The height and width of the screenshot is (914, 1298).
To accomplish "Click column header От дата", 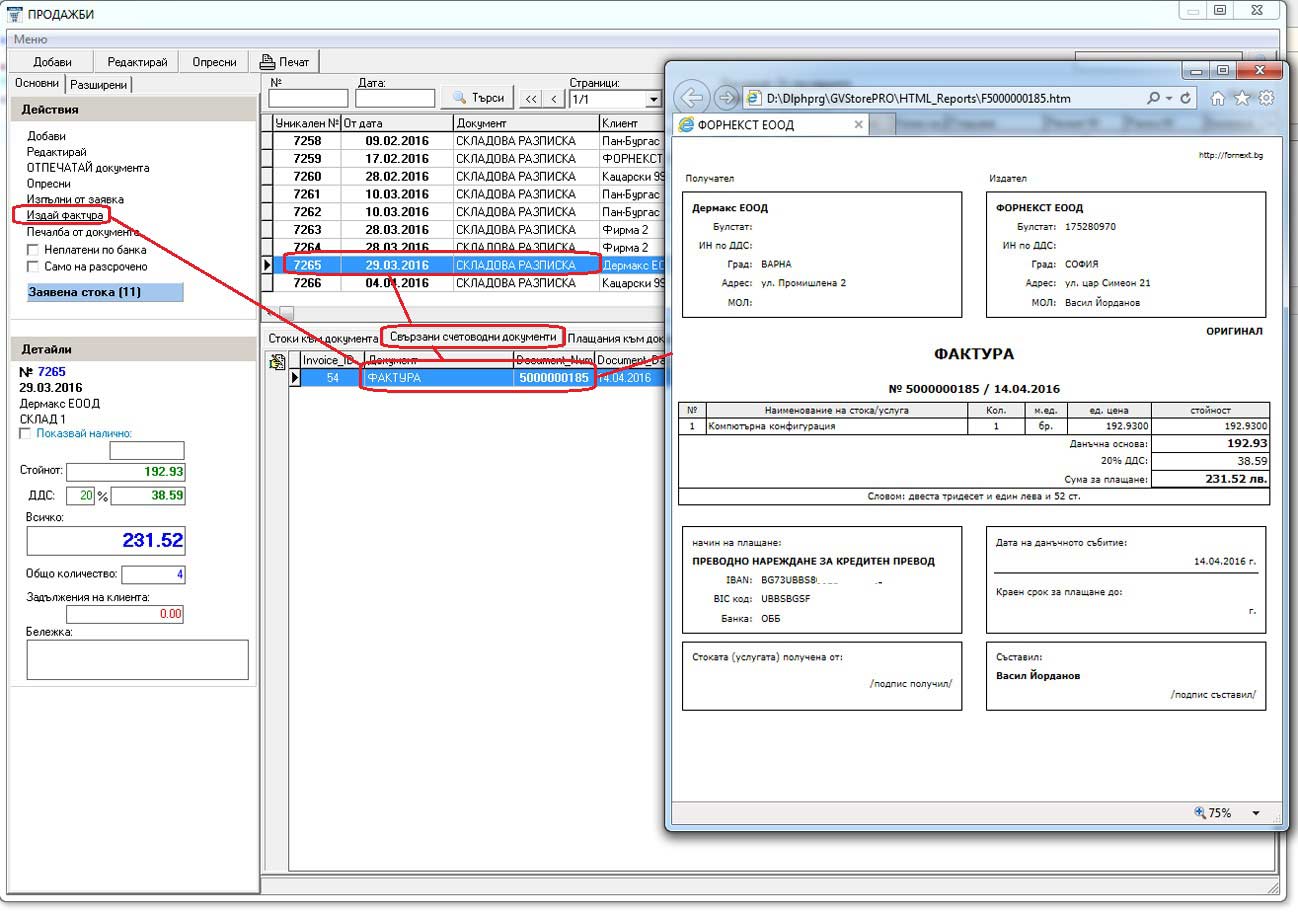I will [397, 123].
